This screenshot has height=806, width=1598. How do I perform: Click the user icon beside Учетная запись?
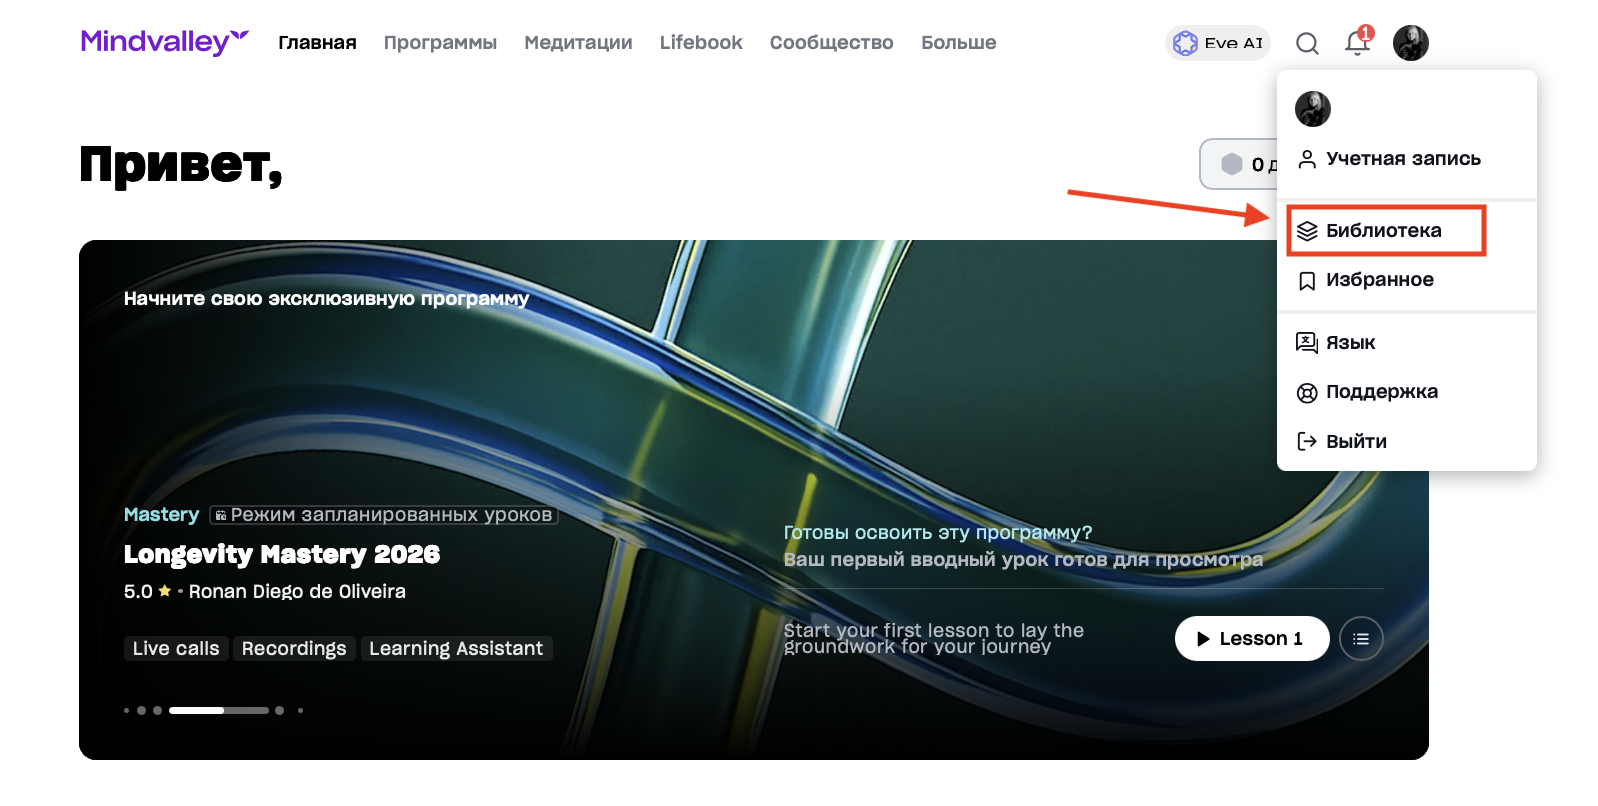point(1307,159)
